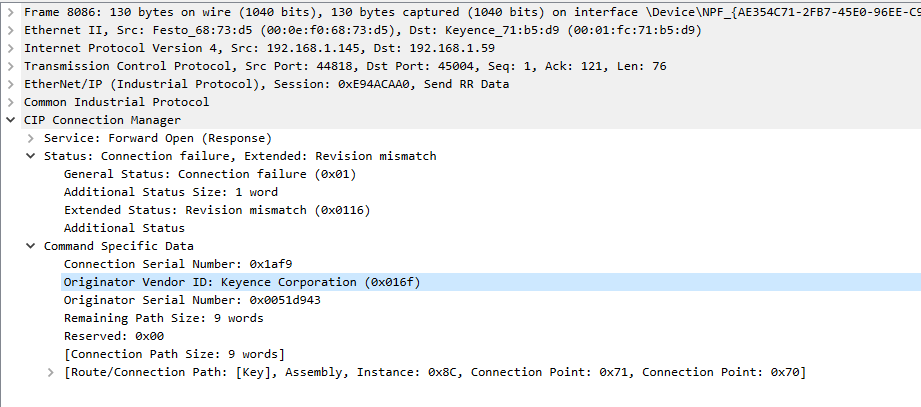921x407 pixels.
Task: Expand the Ethernet II layer arrow
Action: point(10,30)
